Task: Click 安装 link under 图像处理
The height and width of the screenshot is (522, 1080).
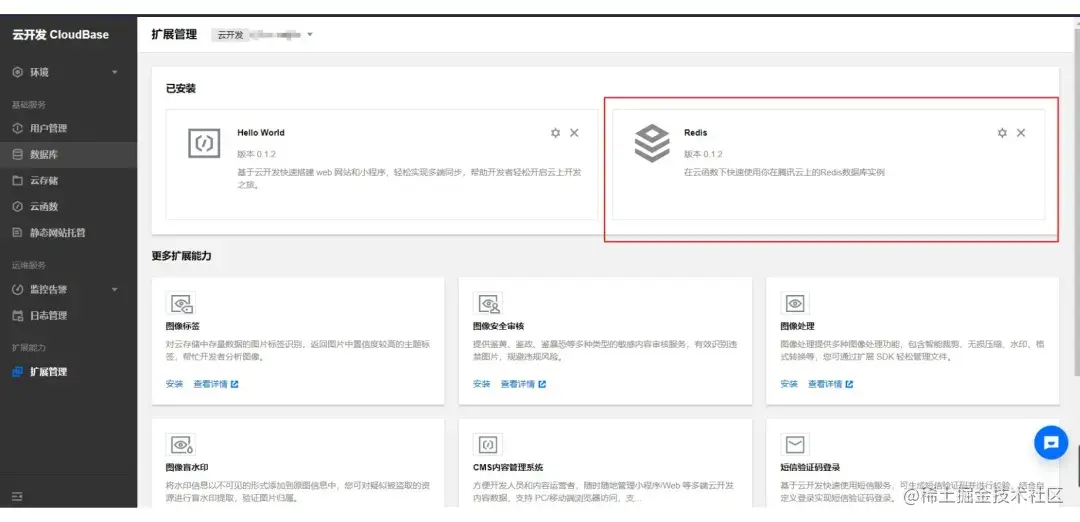Action: (x=789, y=384)
